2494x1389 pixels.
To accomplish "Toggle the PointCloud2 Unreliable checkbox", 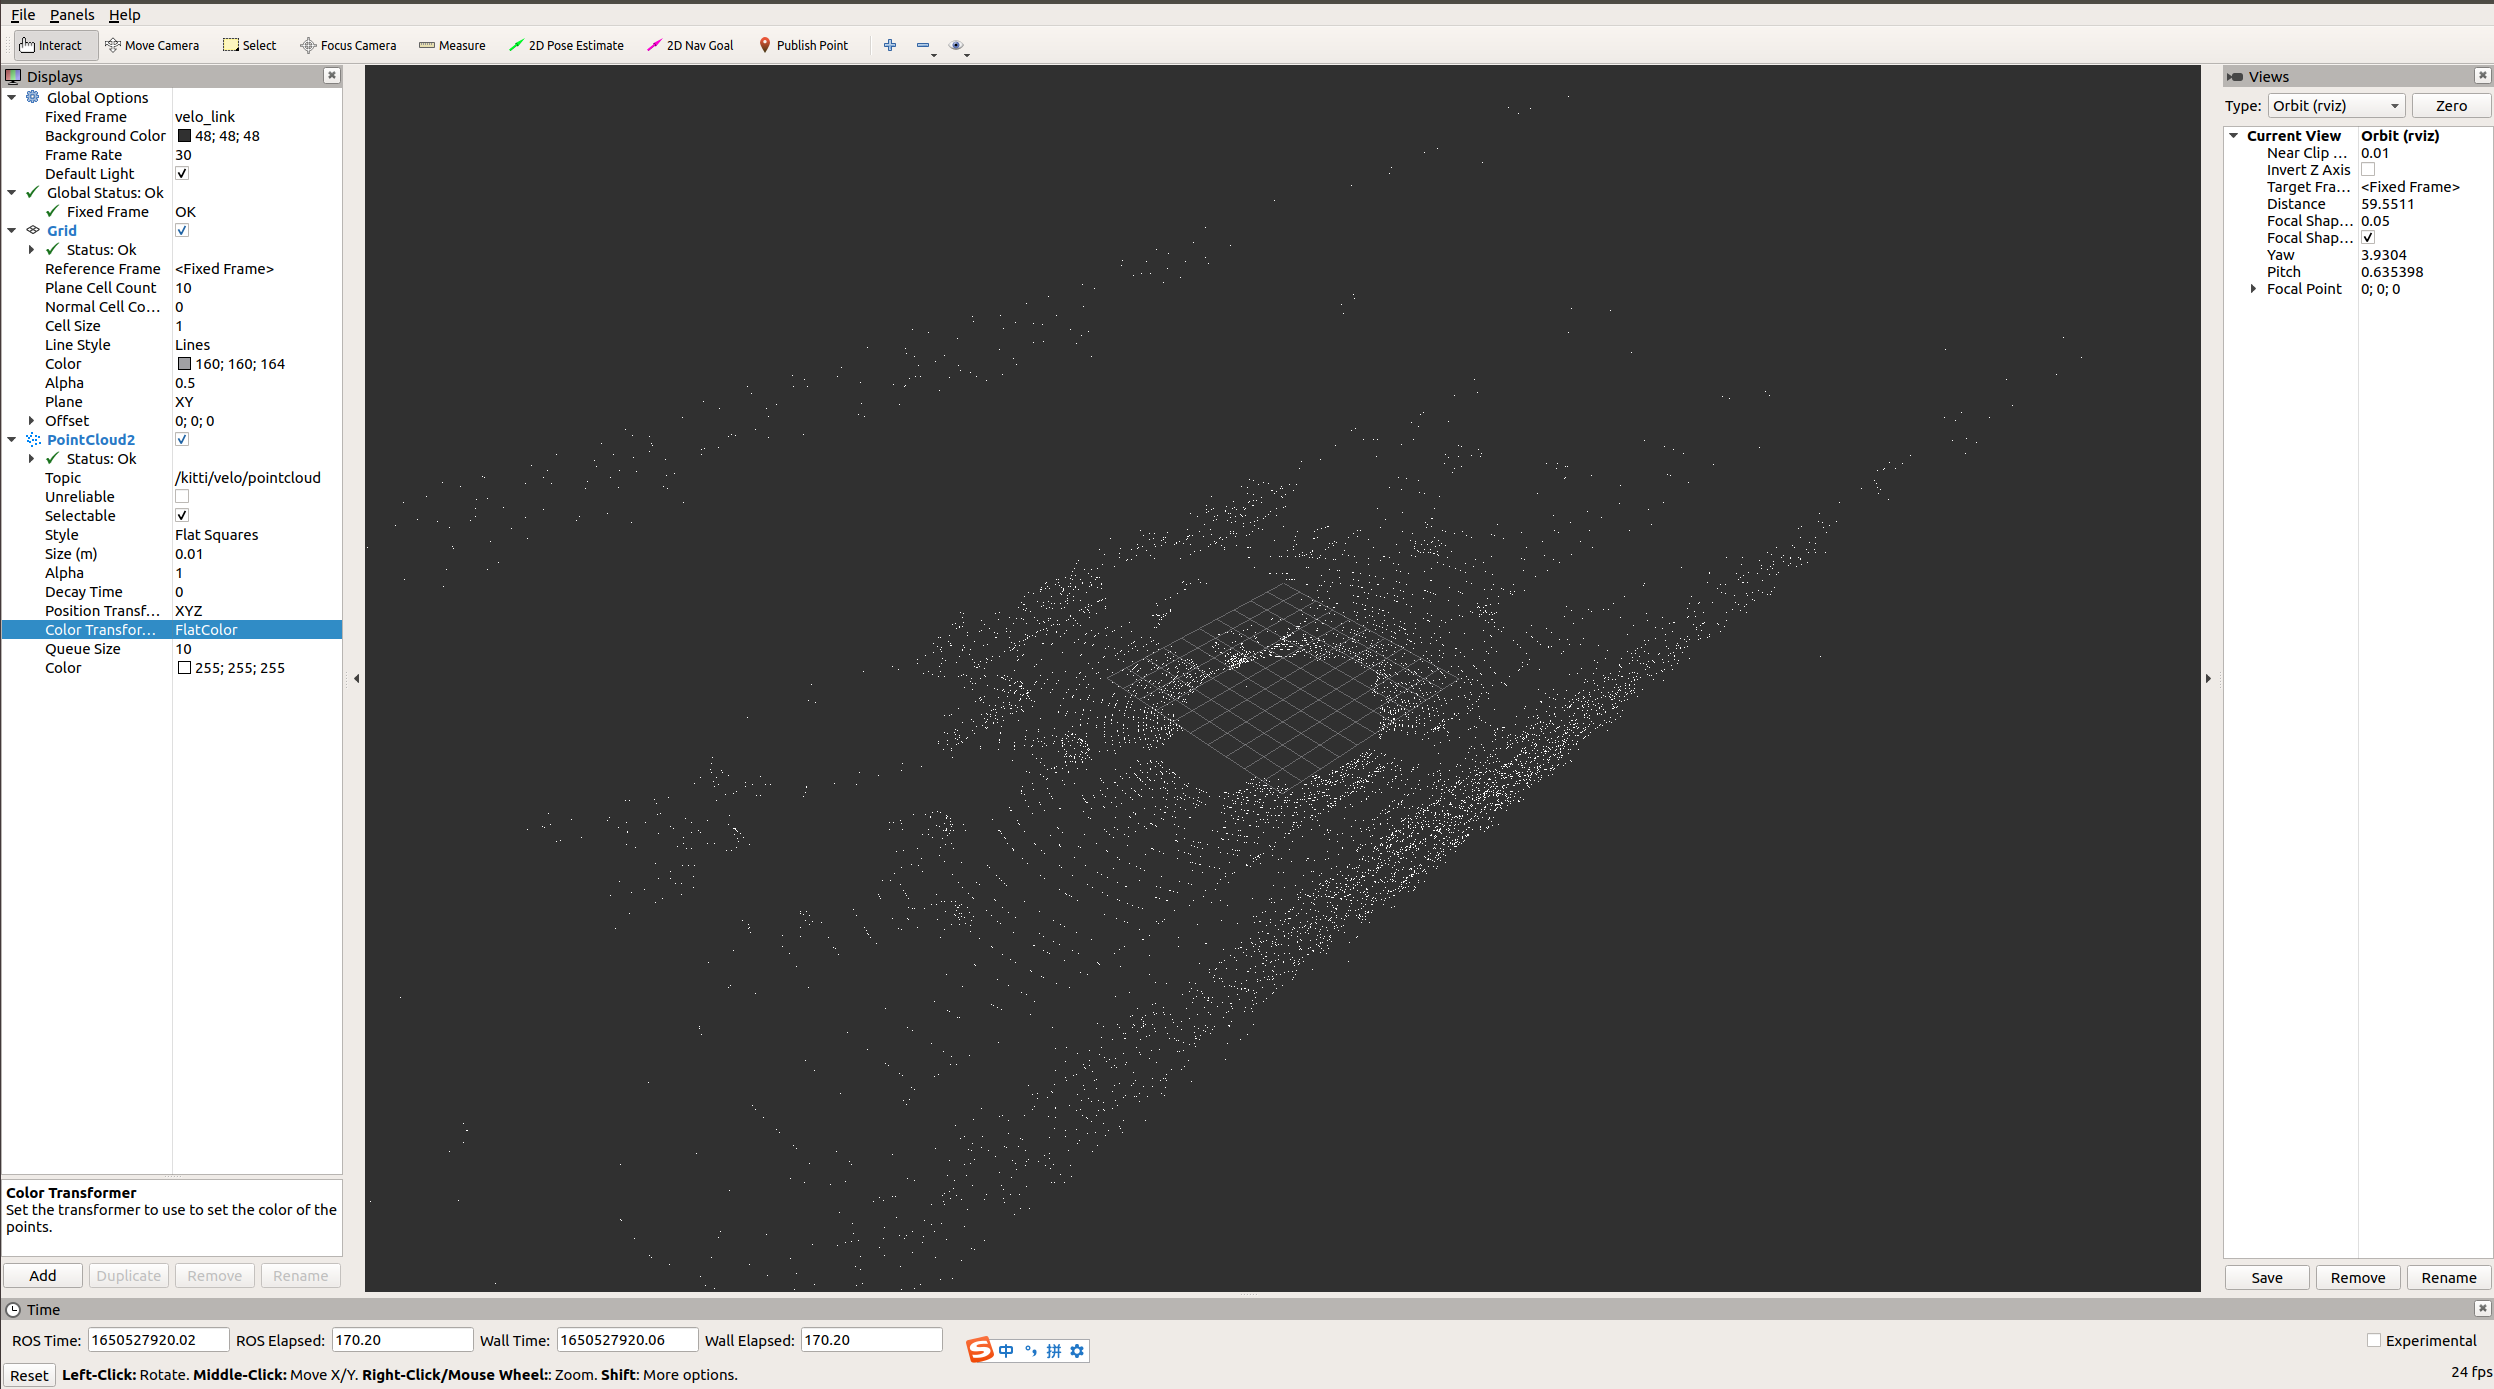I will point(182,497).
